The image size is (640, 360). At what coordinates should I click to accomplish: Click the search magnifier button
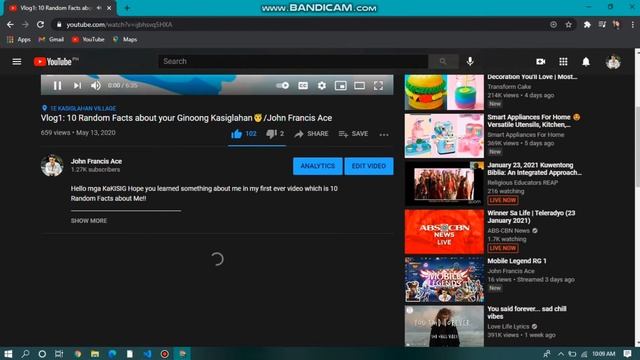point(443,61)
